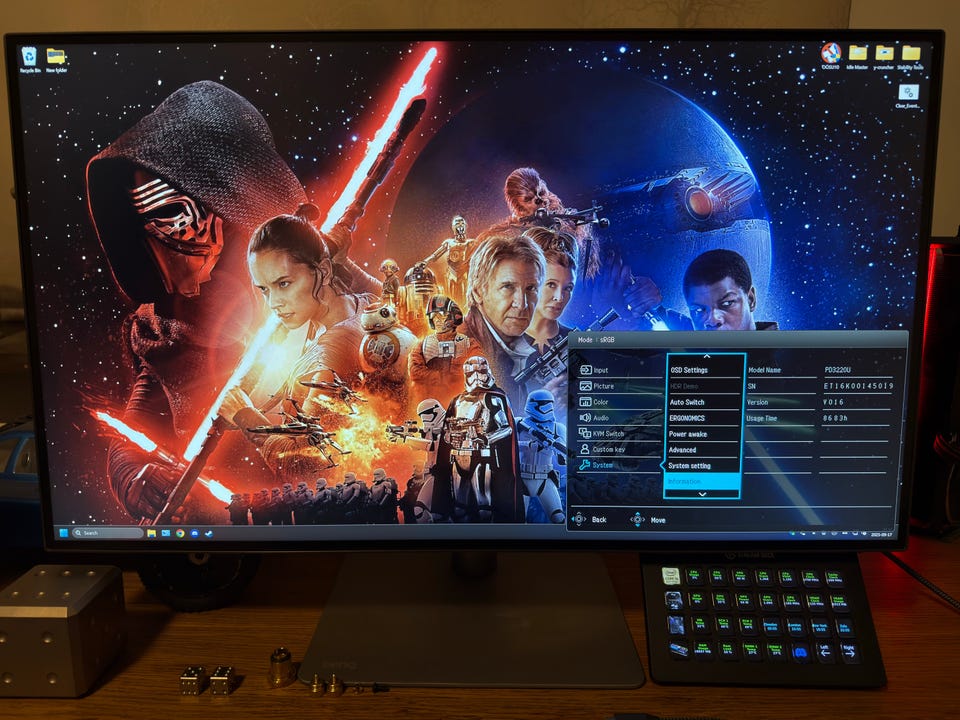The image size is (960, 720).
Task: Open Discord from the taskbar
Action: point(194,533)
